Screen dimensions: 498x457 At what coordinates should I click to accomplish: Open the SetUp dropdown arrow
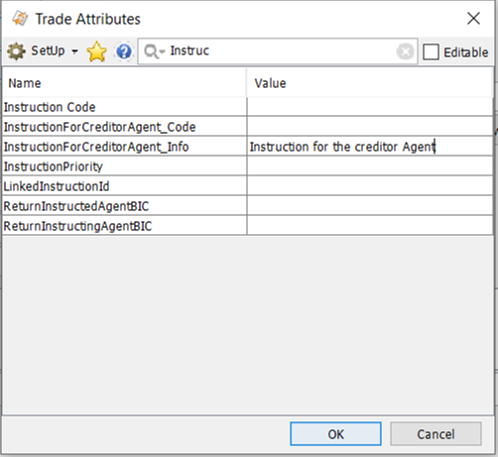pyautogui.click(x=75, y=52)
